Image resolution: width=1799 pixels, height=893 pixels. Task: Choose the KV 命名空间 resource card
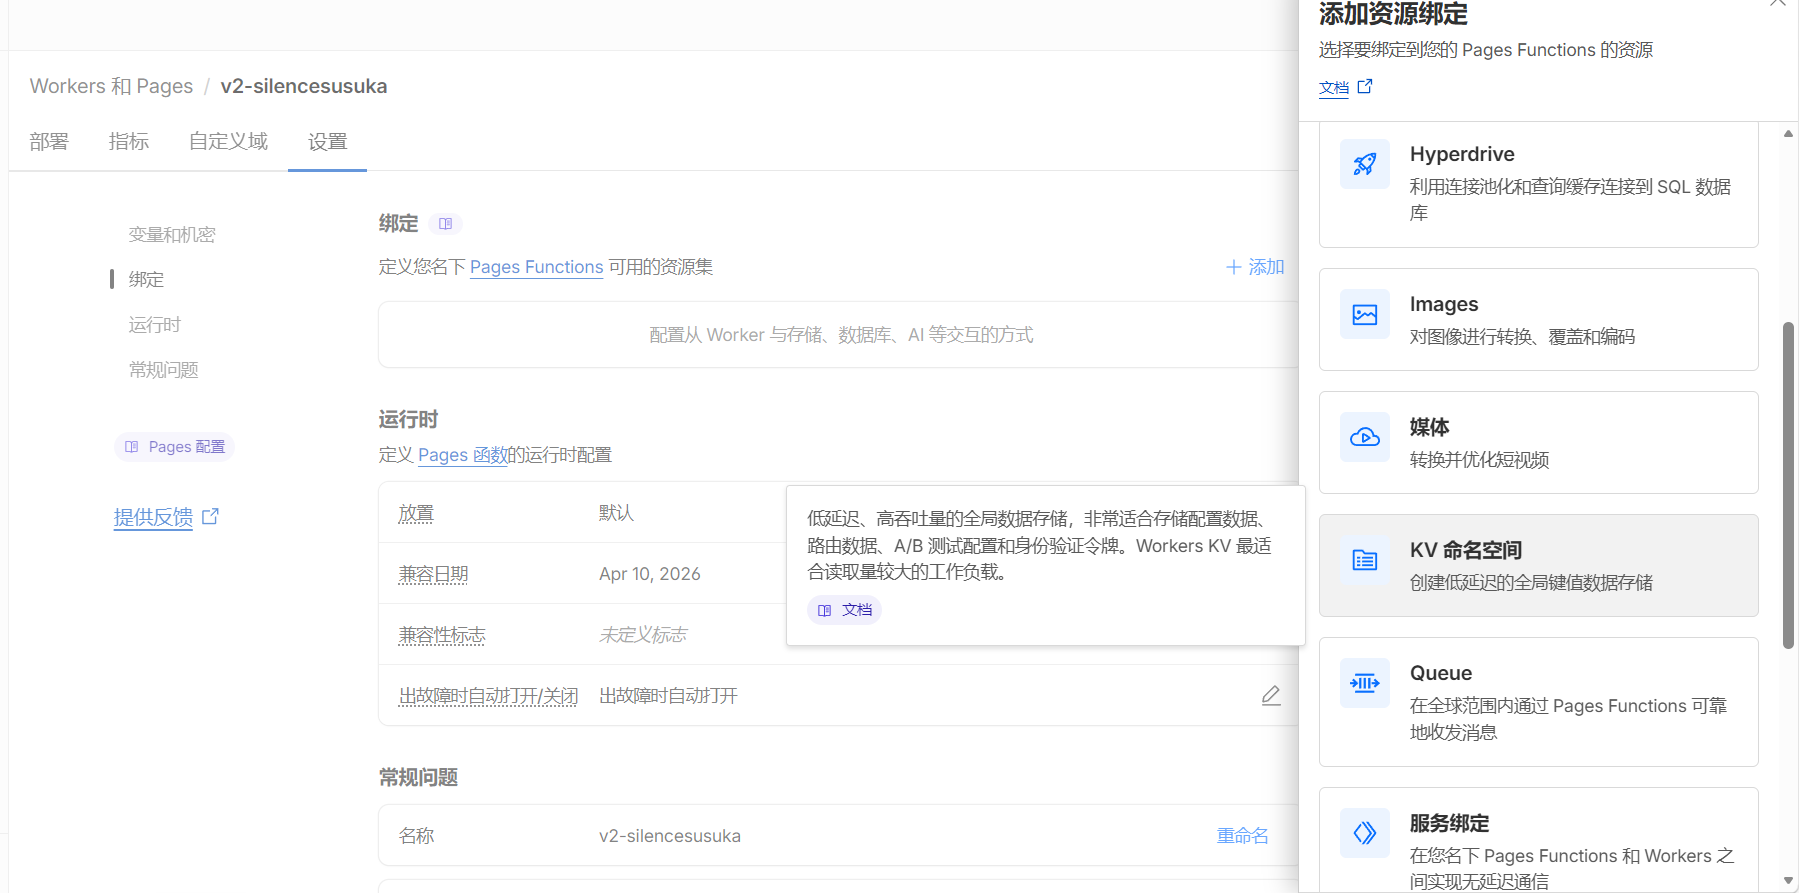point(1538,566)
